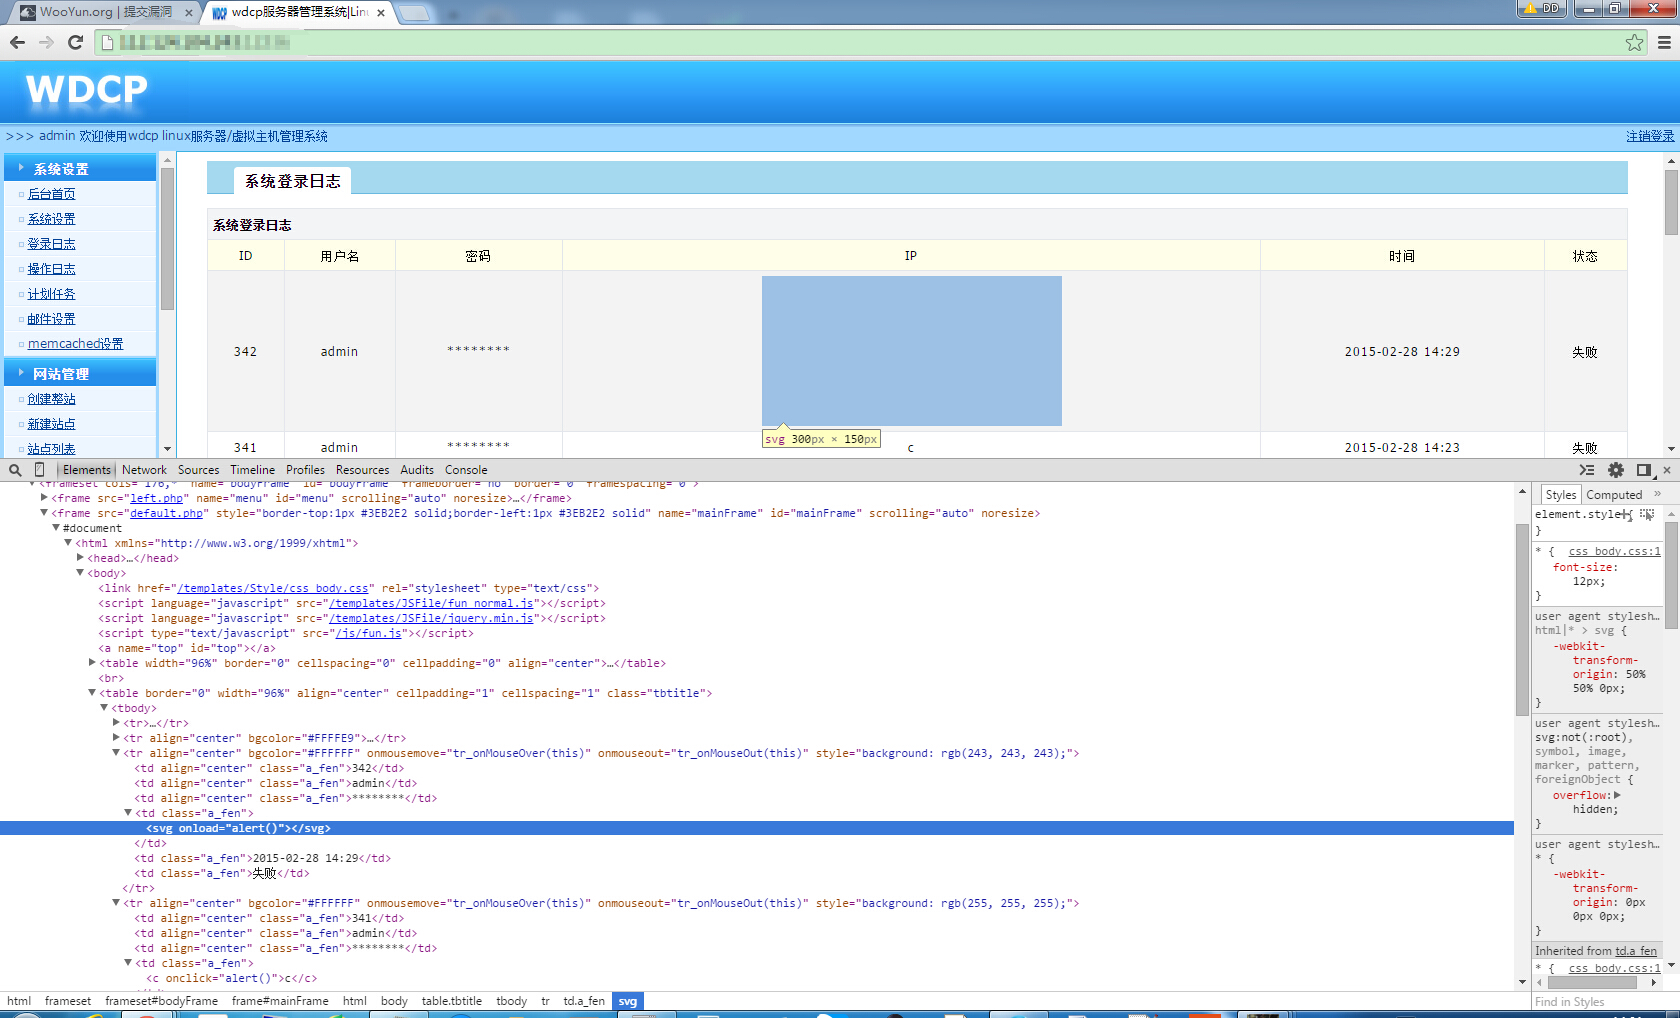Expand the left.php frame node
This screenshot has height=1018, width=1680.
pos(44,497)
